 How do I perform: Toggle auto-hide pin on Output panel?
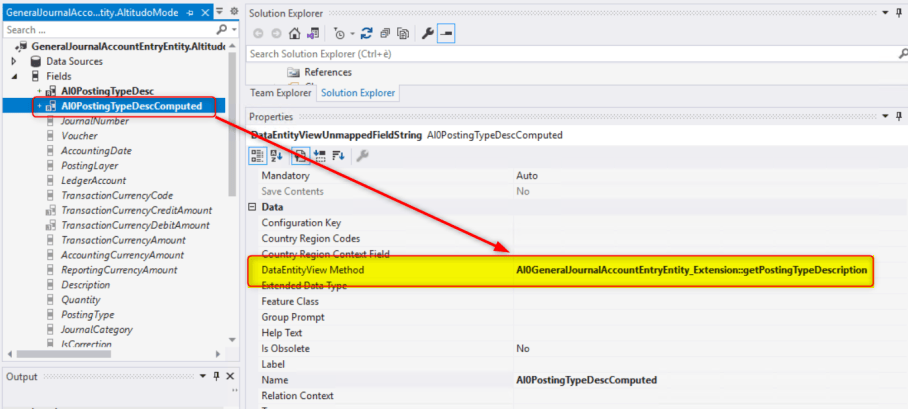pyautogui.click(x=217, y=377)
